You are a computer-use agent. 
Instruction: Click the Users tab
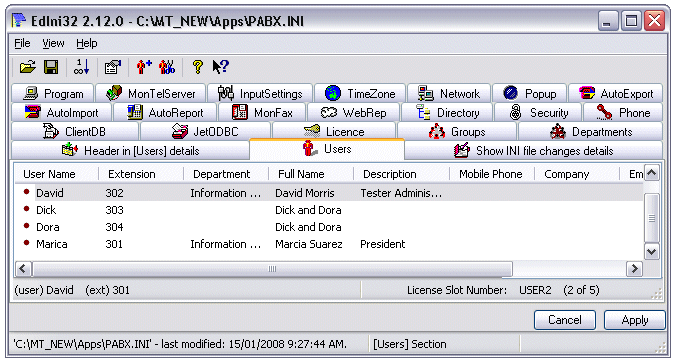327,149
